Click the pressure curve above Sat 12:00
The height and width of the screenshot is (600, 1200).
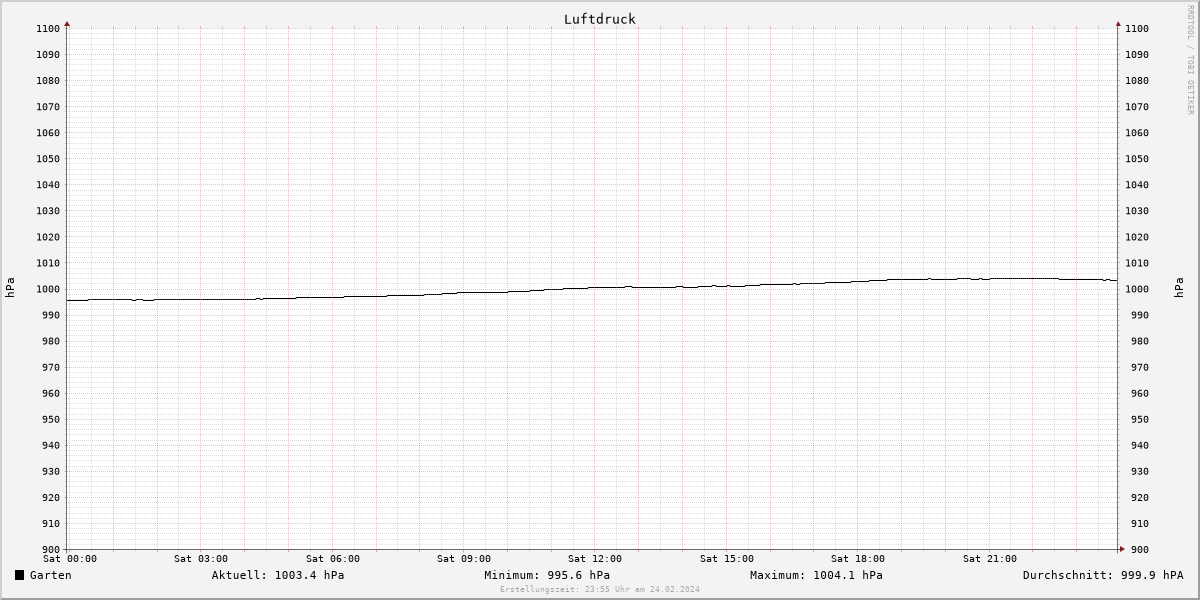coord(595,288)
